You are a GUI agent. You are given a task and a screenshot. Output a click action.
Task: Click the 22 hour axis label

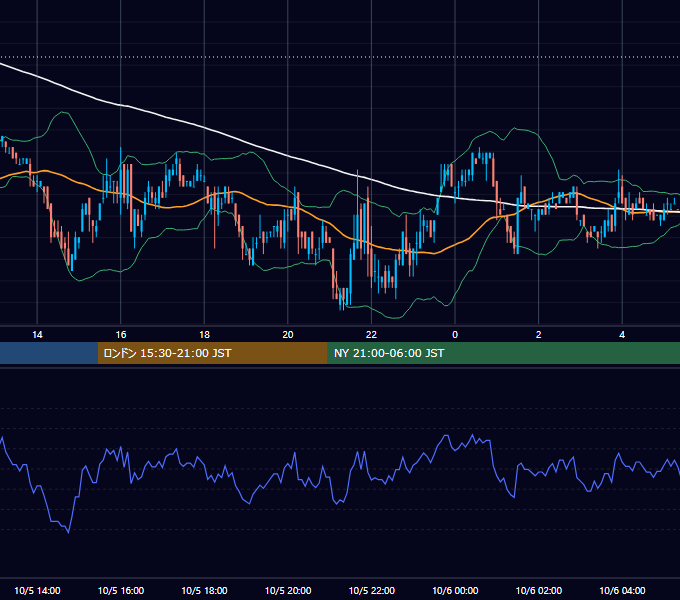click(371, 335)
